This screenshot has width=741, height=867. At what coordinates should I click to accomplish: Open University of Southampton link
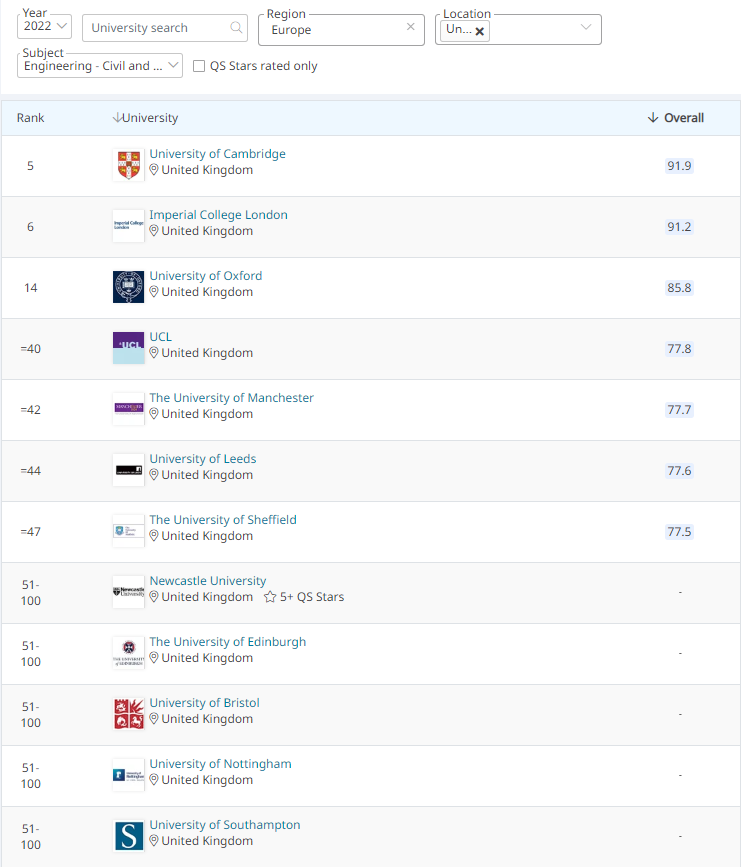tap(225, 824)
